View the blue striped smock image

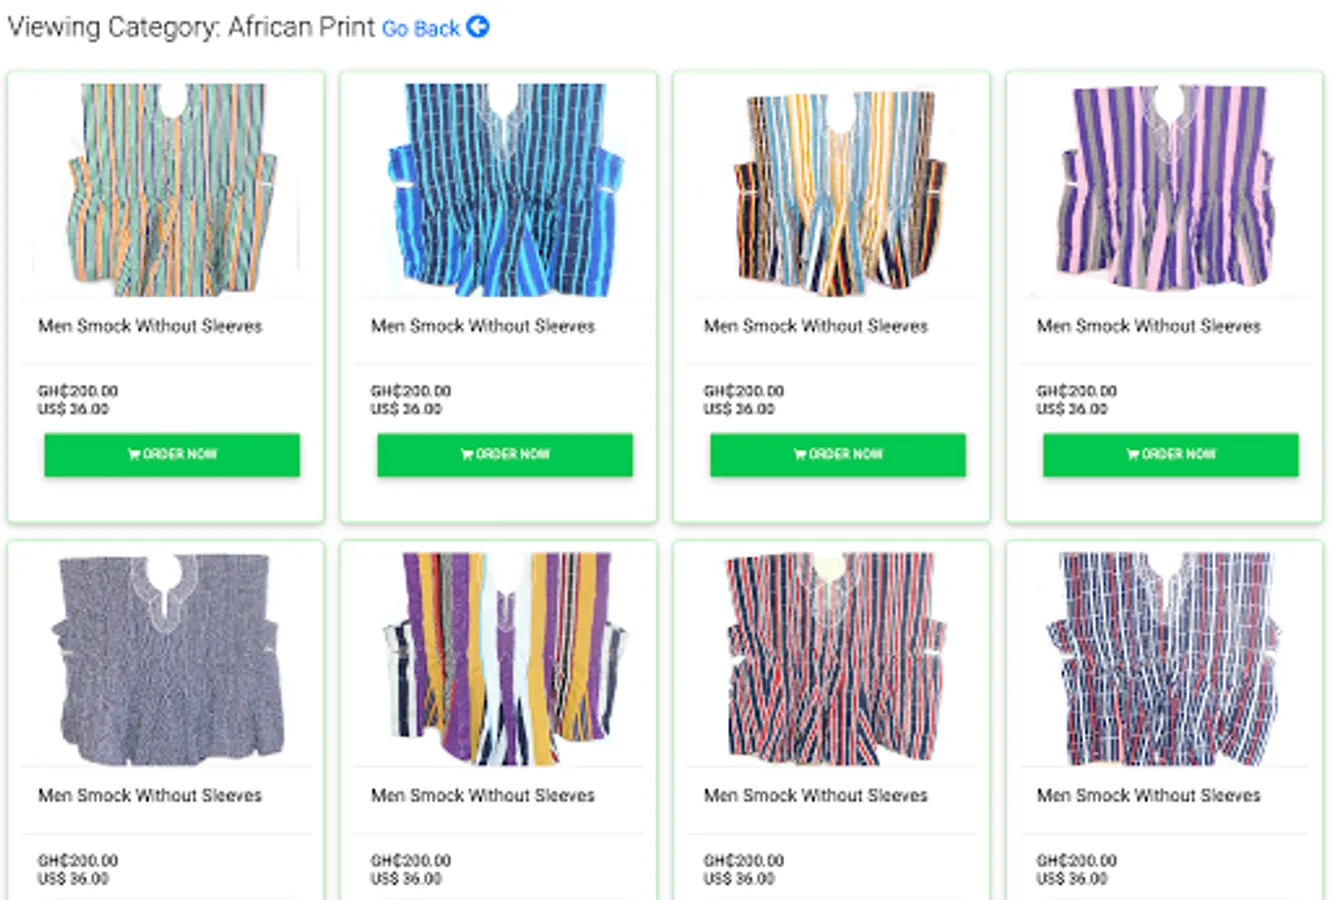pos(499,189)
